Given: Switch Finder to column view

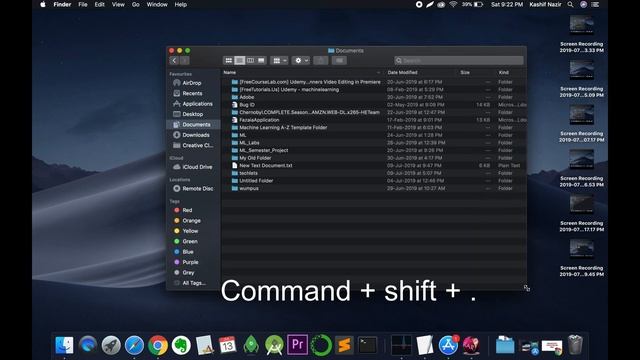Looking at the screenshot, I should pos(250,60).
